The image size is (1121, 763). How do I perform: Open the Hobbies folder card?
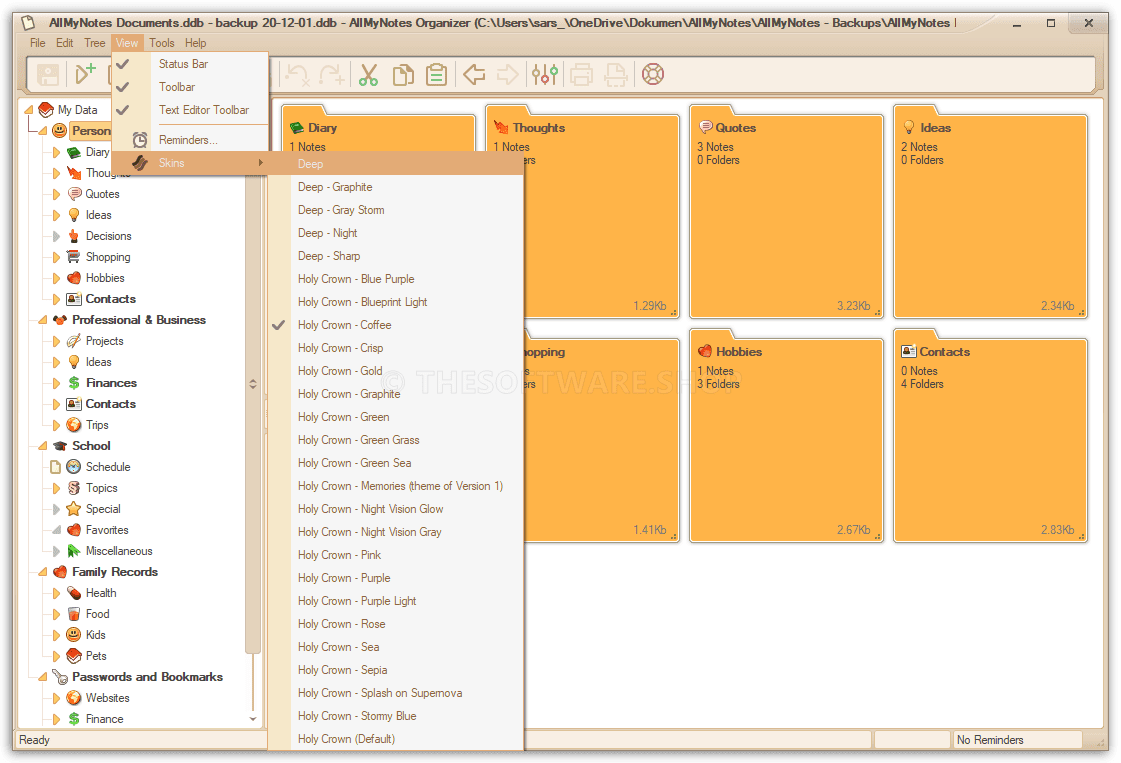click(x=786, y=435)
